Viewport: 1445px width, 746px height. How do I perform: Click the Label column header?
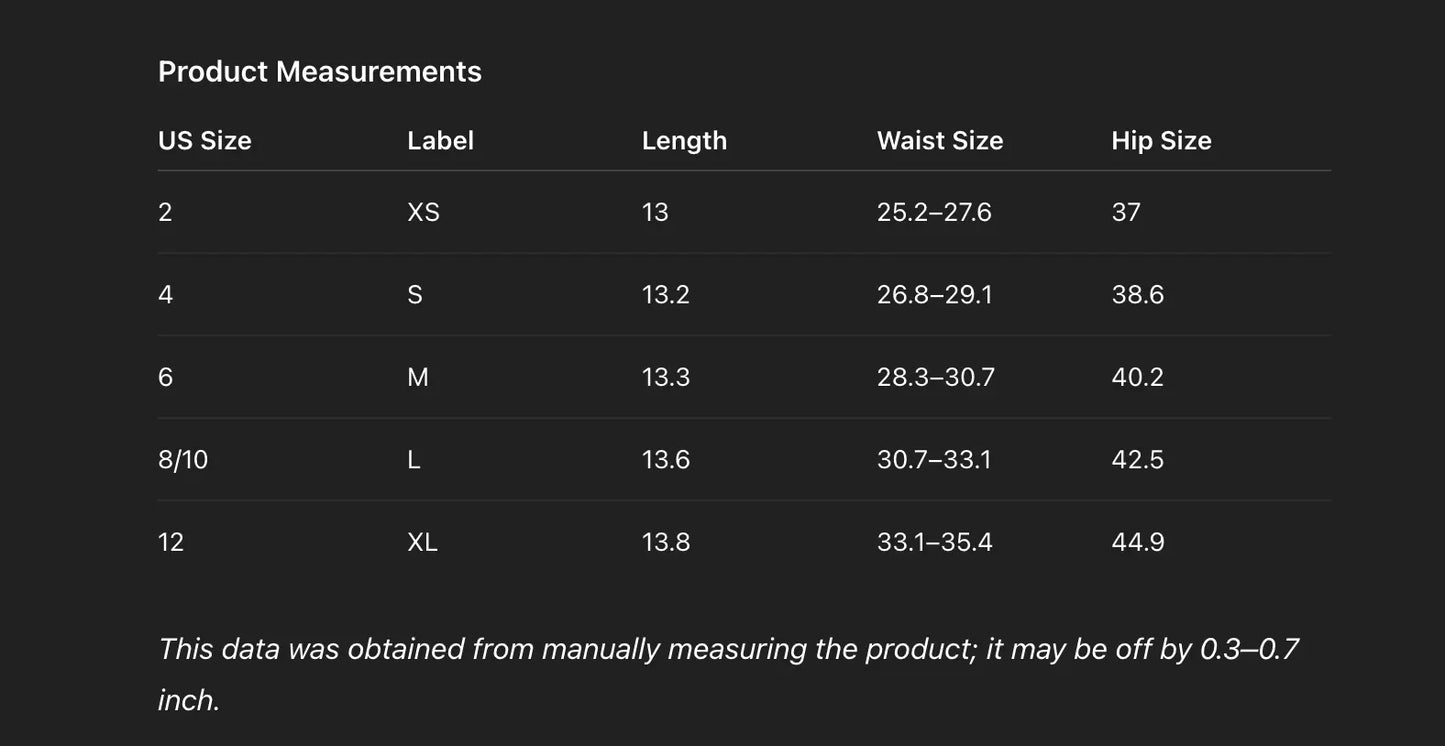pyautogui.click(x=440, y=141)
